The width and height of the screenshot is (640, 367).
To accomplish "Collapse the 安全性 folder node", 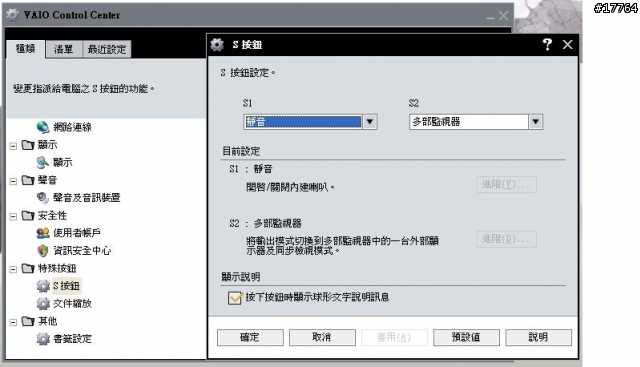I will pyautogui.click(x=13, y=216).
